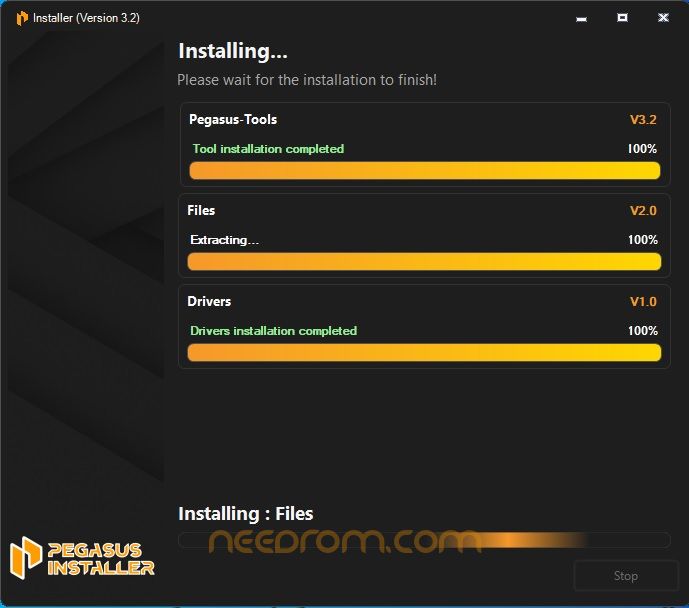Screen dimensions: 689x608
Task: Click the overall installation progress bar
Action: [424, 541]
